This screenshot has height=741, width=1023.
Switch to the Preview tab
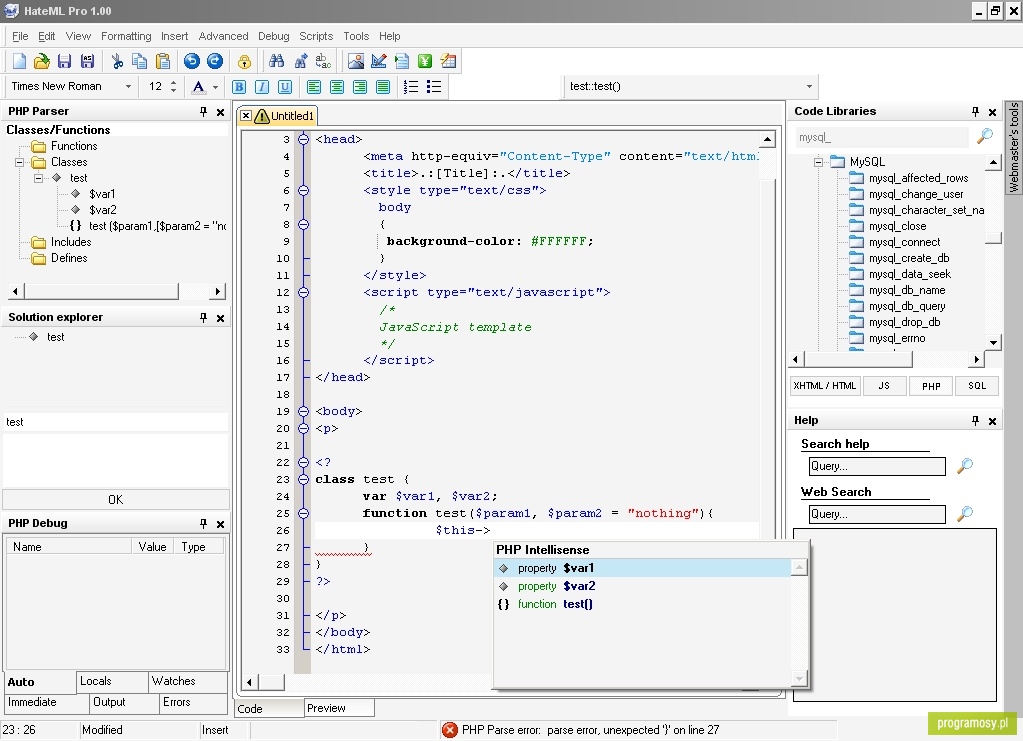(x=339, y=708)
